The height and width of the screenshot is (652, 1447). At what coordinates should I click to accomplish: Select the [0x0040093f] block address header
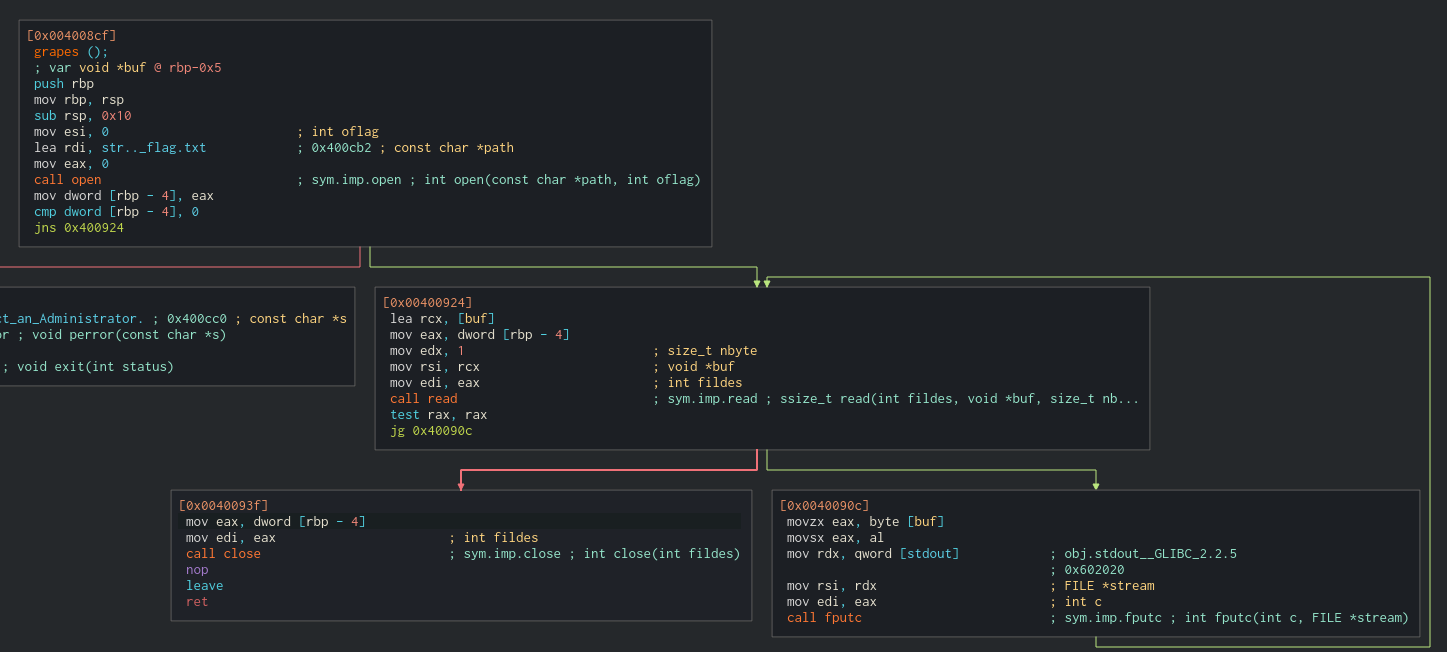223,506
